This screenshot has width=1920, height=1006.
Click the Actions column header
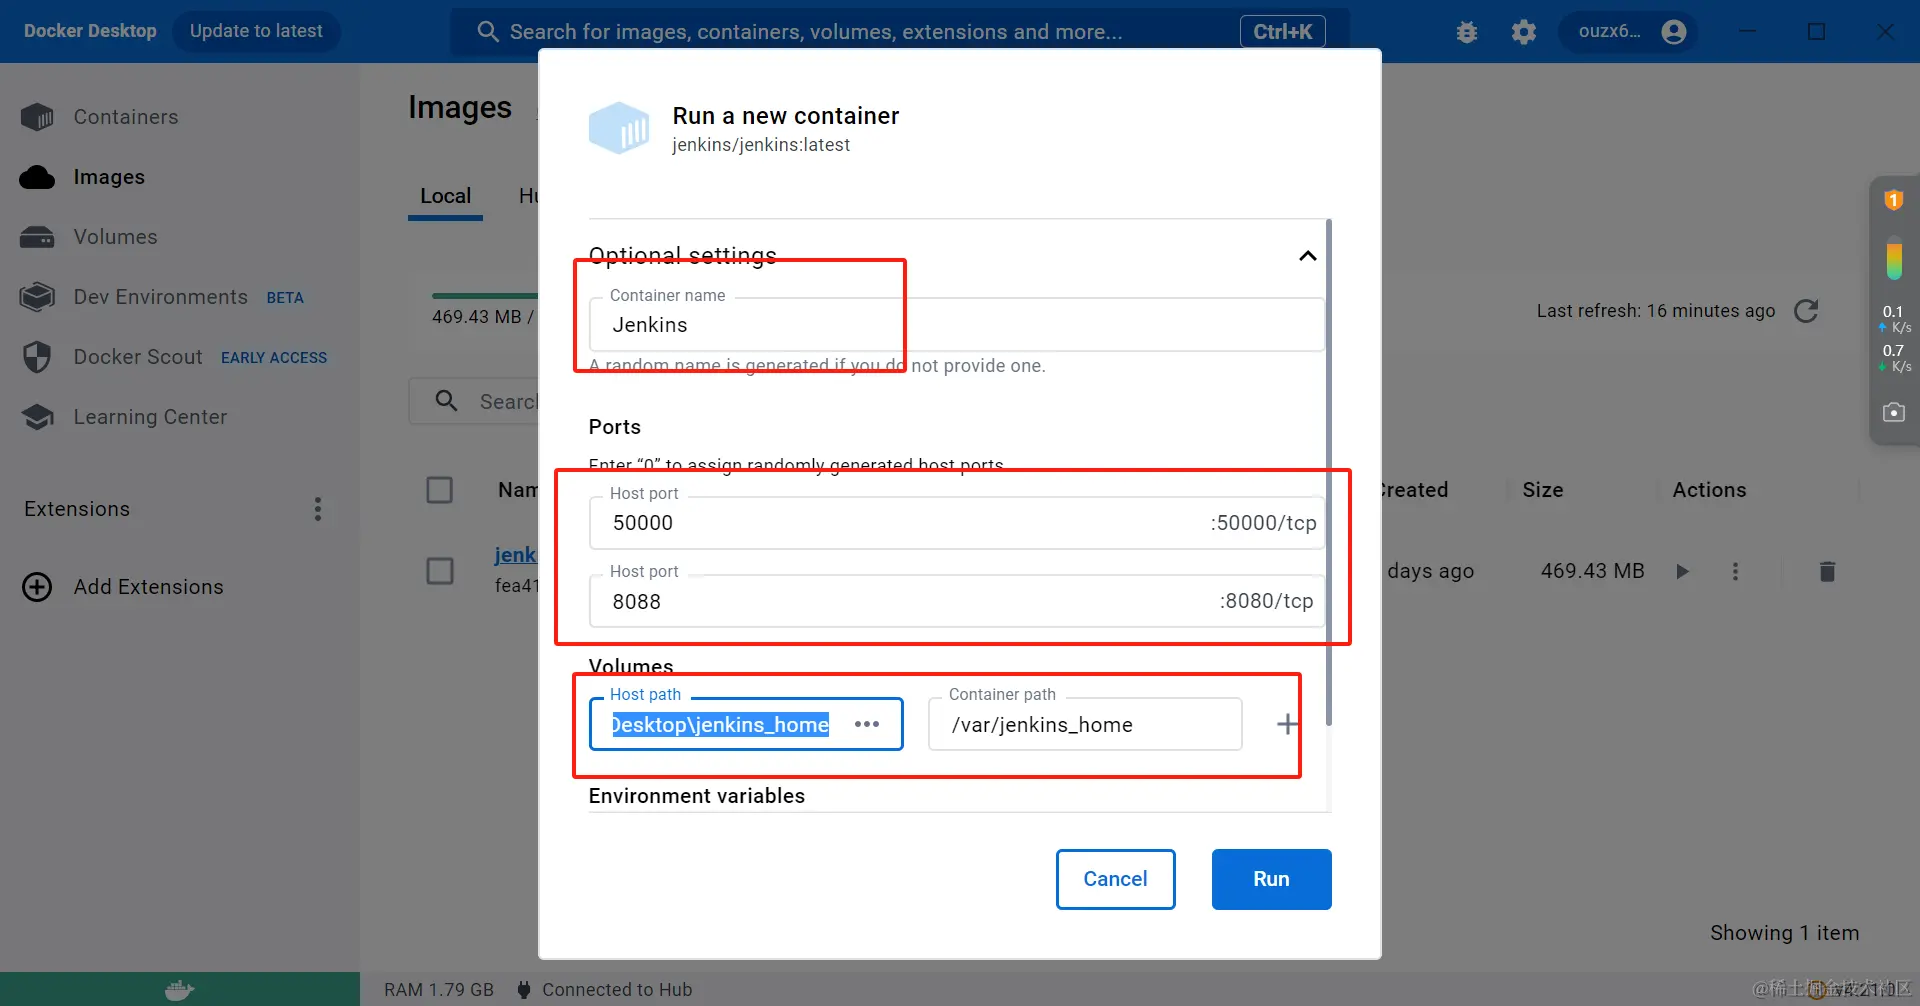coord(1709,490)
